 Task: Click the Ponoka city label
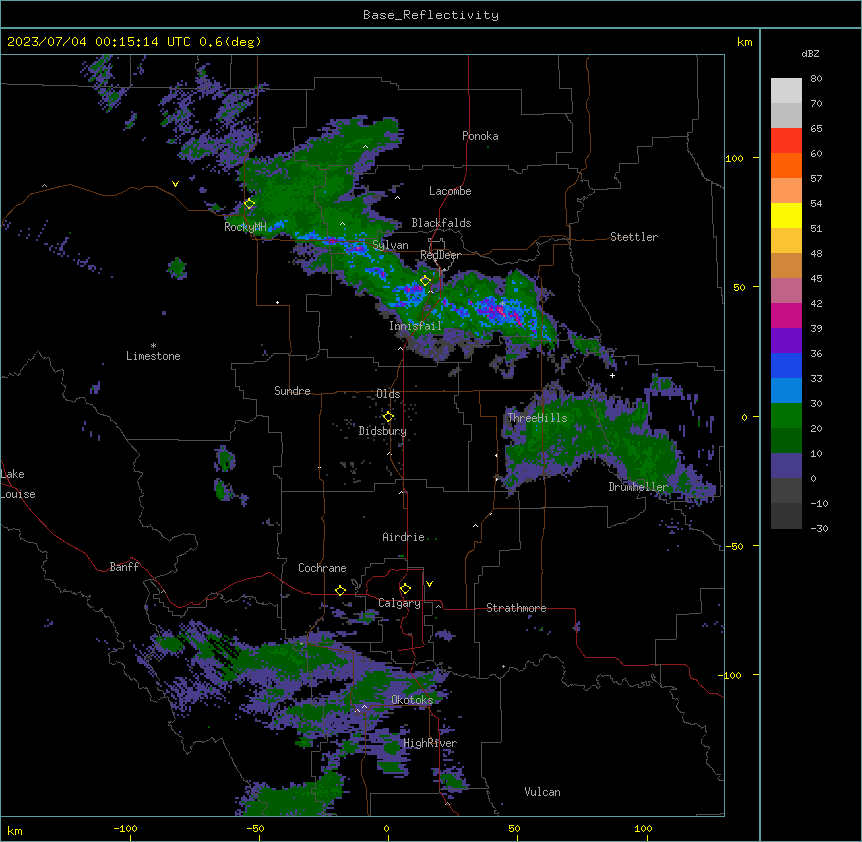click(480, 136)
